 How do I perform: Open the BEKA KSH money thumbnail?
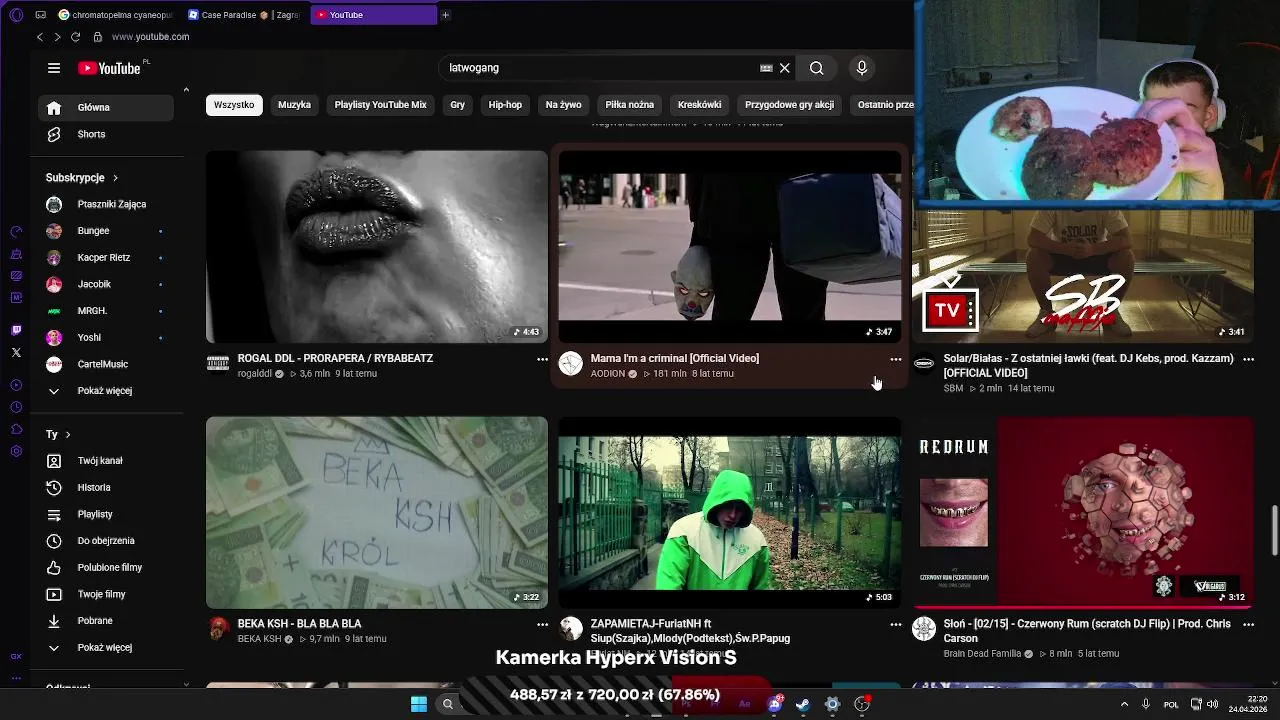377,513
